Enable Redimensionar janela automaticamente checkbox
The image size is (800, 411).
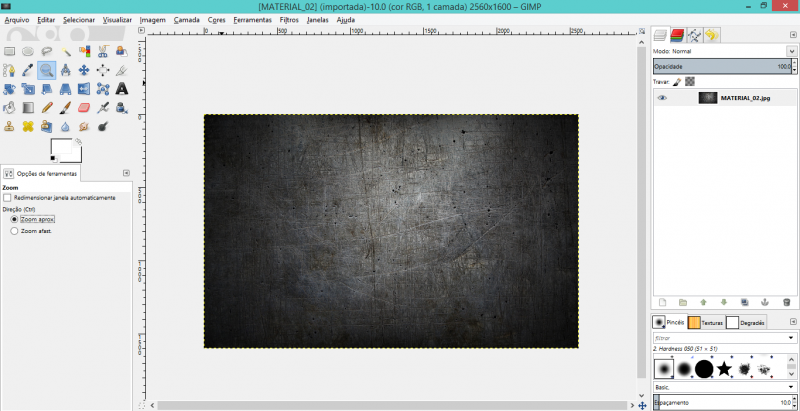7,198
